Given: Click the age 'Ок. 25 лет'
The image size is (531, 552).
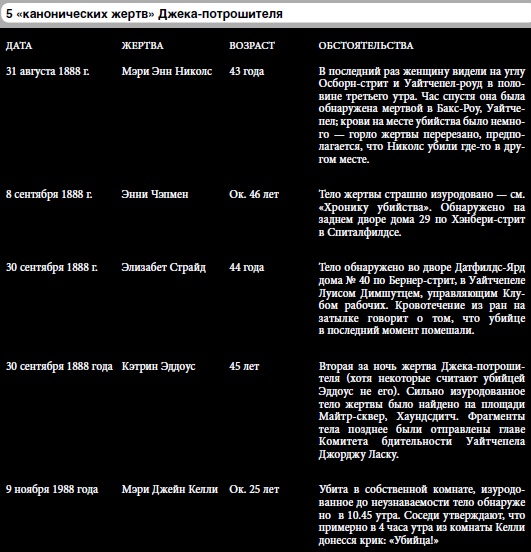Looking at the screenshot, I should pos(254,489).
